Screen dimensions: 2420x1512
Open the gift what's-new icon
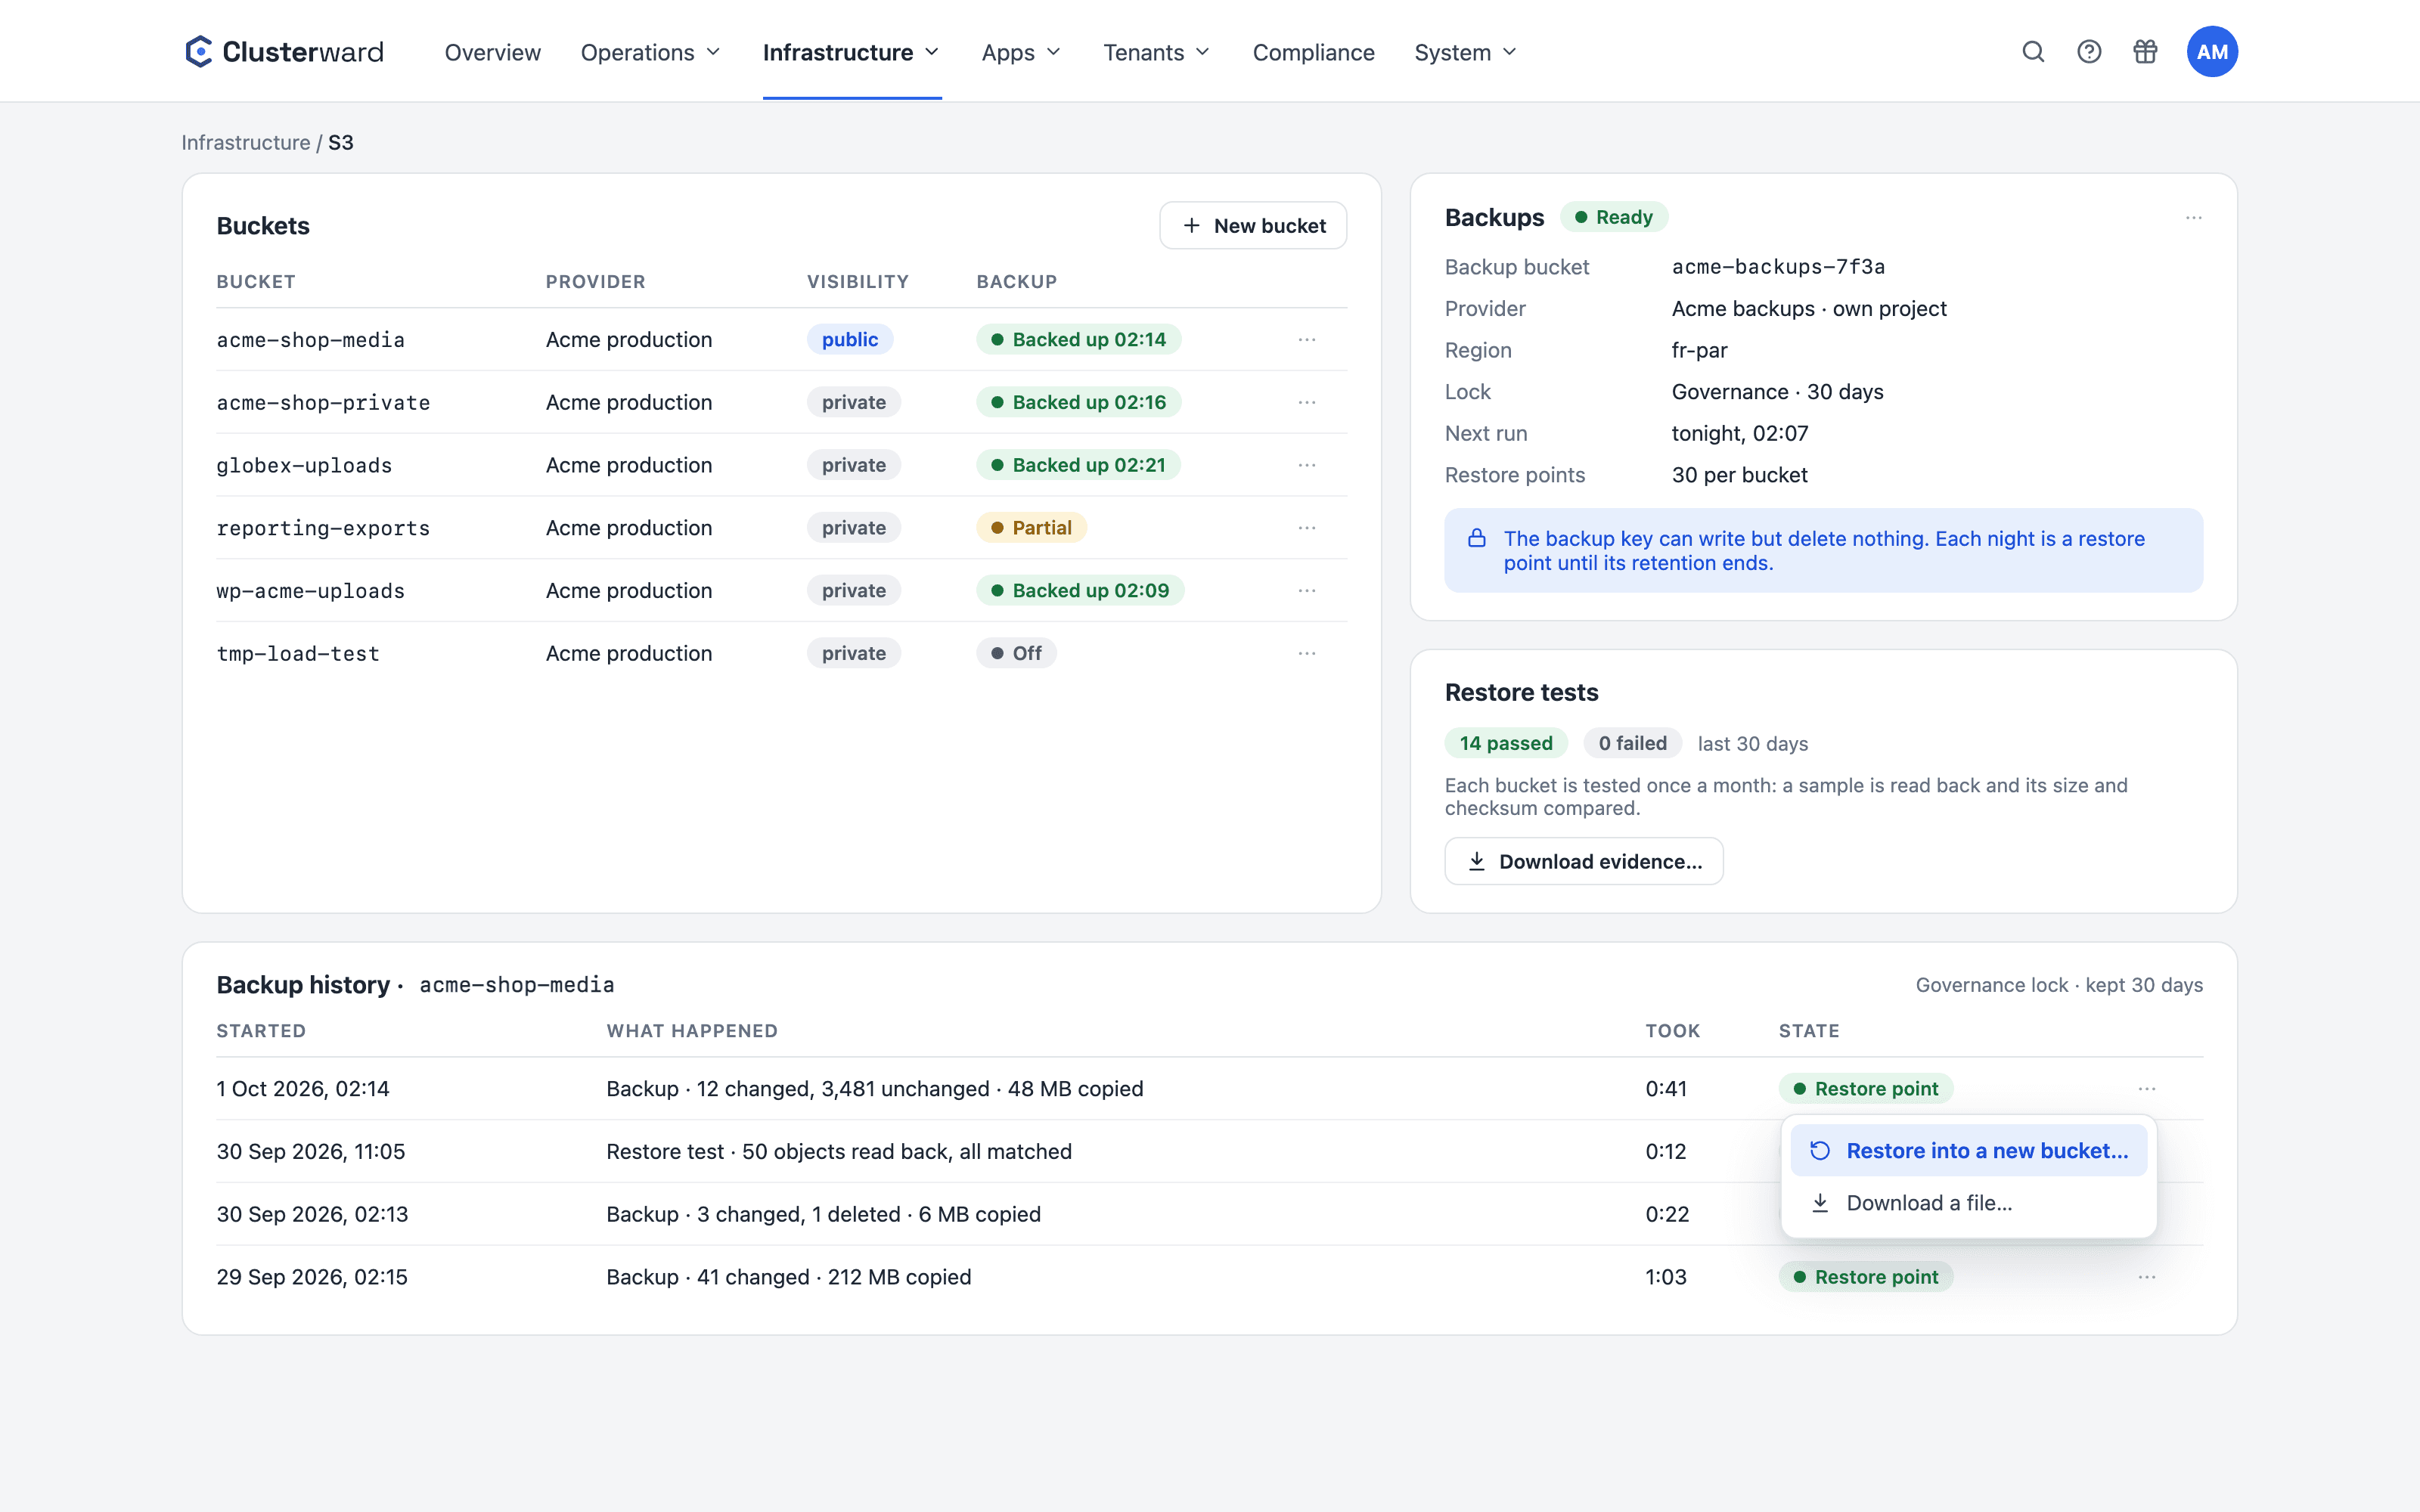click(2145, 52)
